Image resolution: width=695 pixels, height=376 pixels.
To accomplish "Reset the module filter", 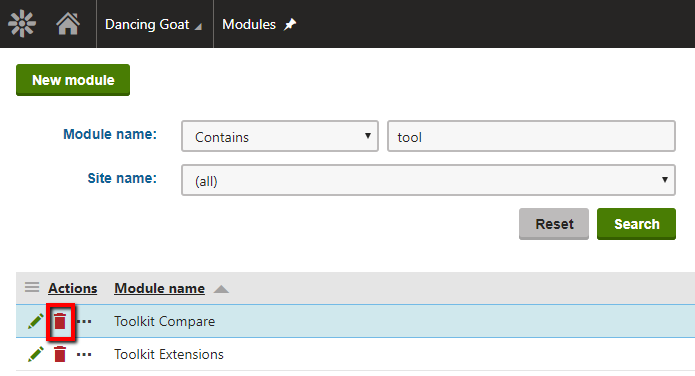I will pos(554,224).
